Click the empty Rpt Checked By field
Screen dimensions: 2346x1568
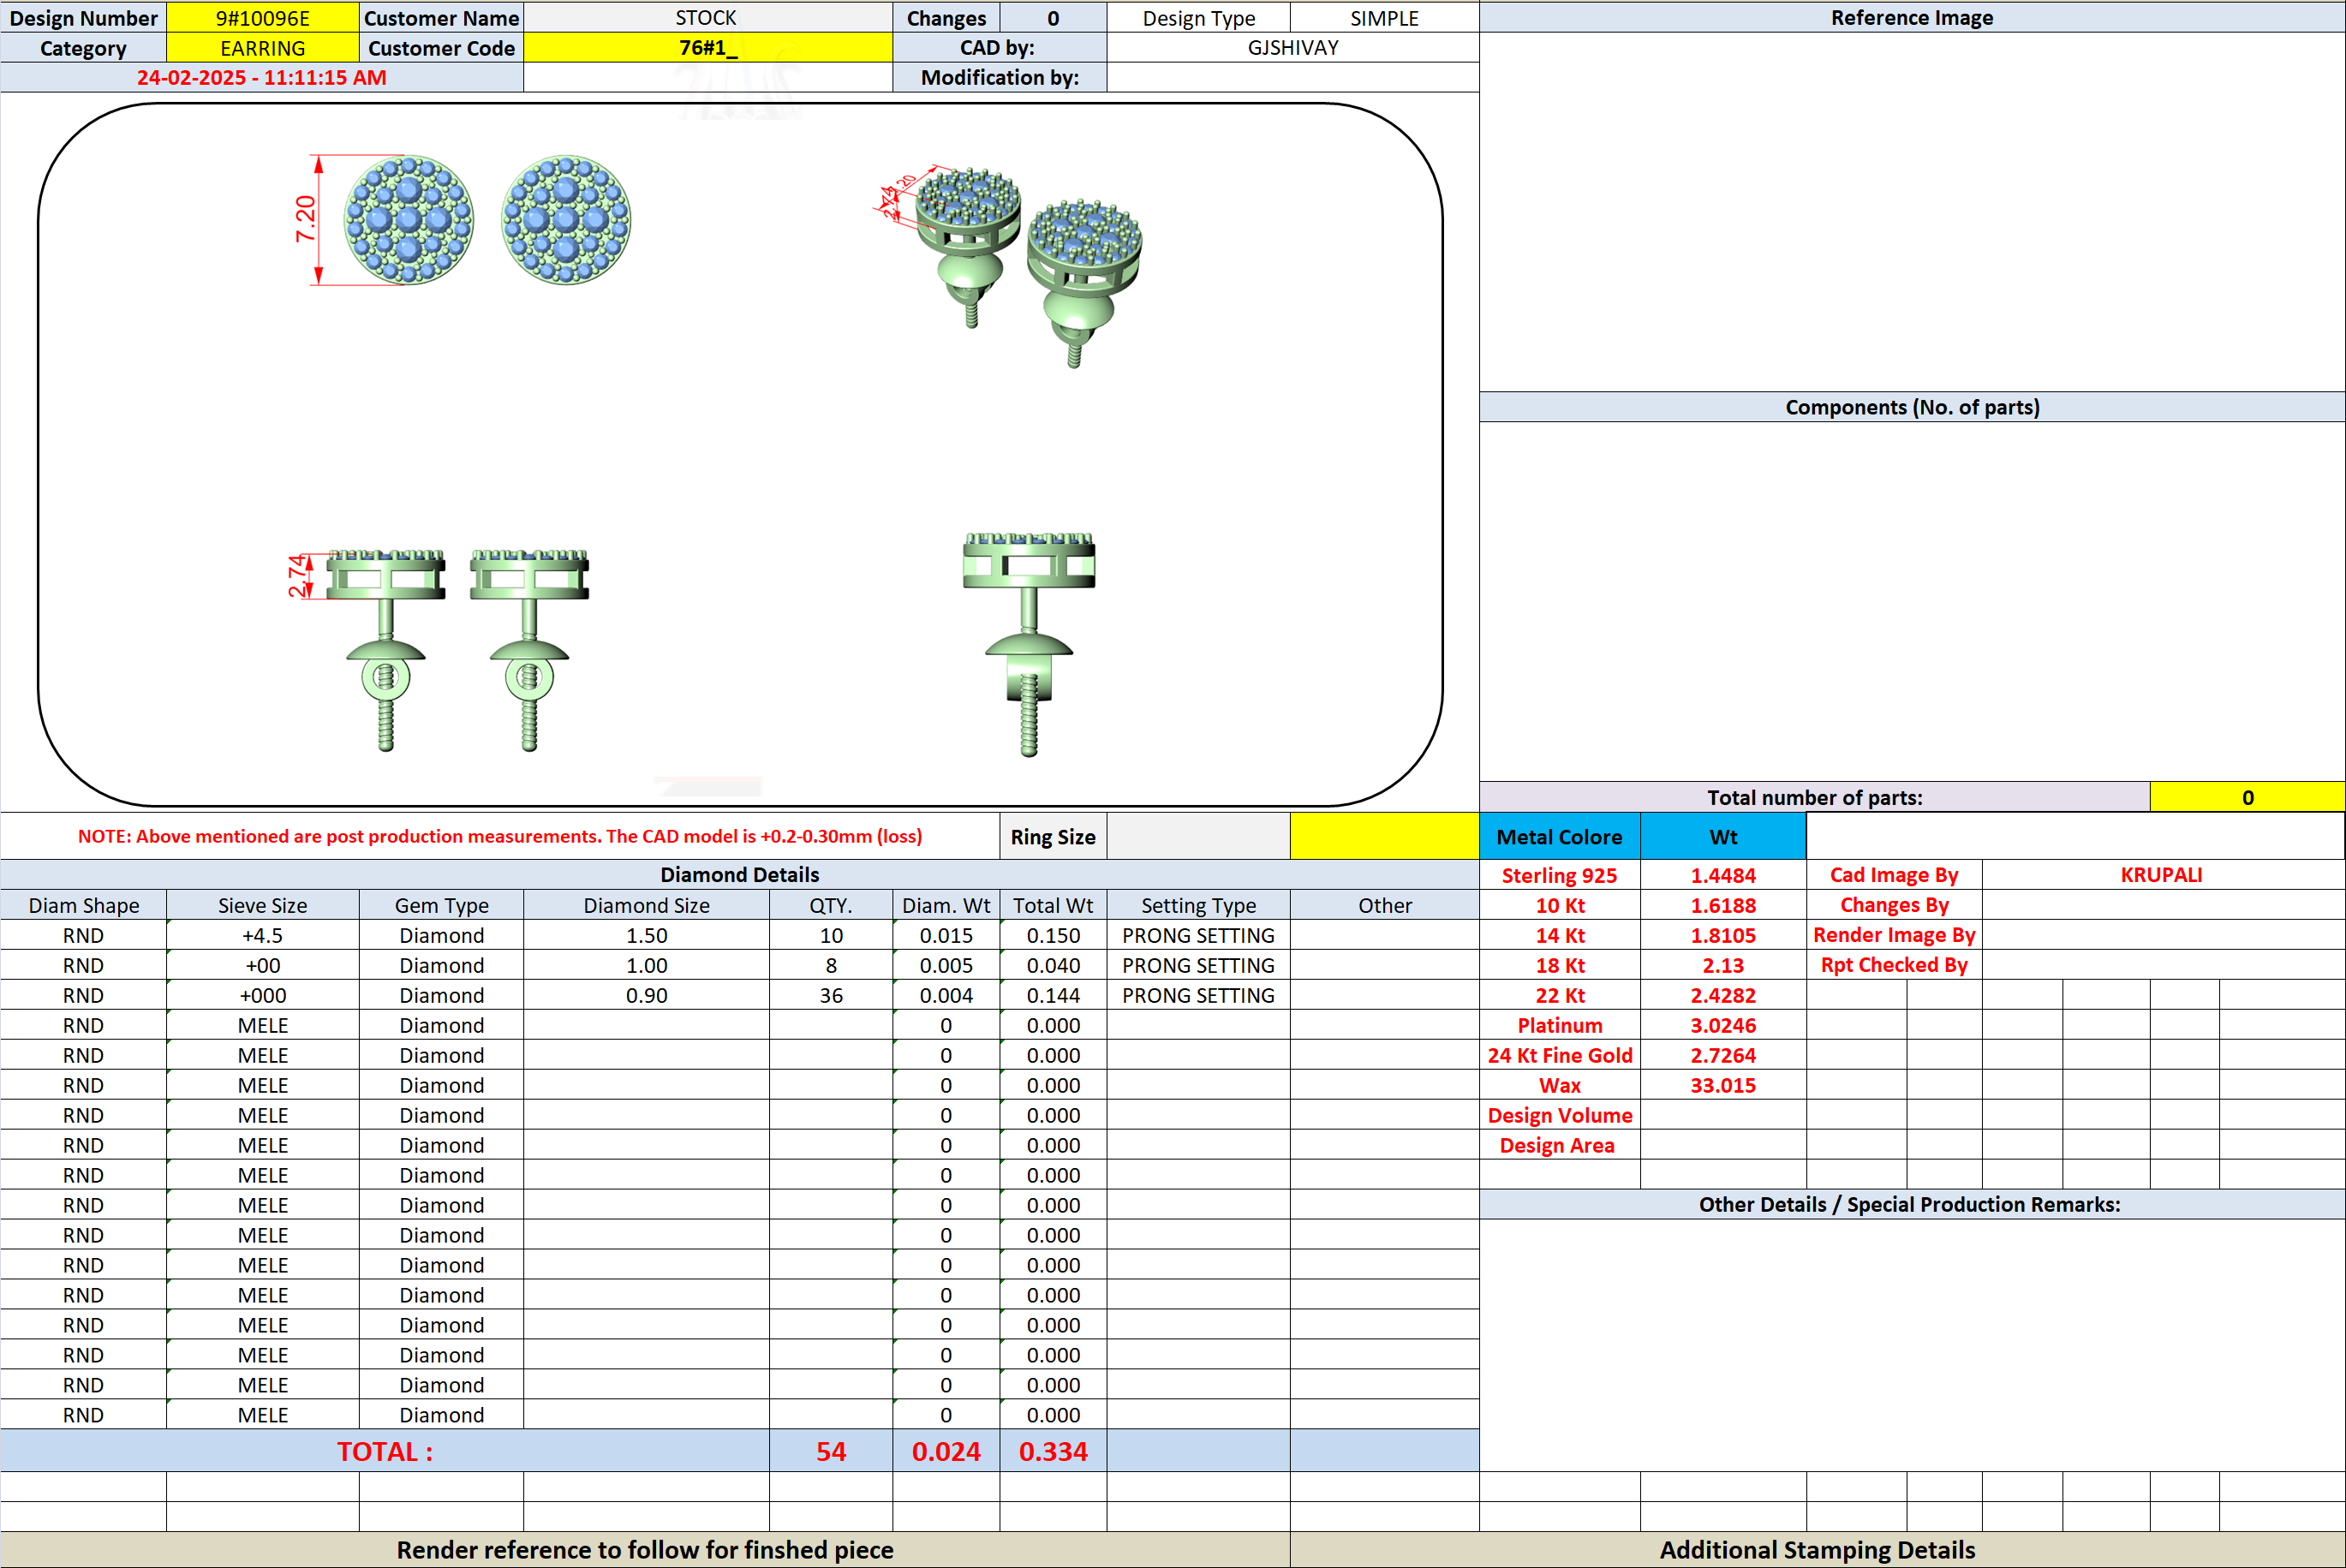pyautogui.click(x=2162, y=965)
